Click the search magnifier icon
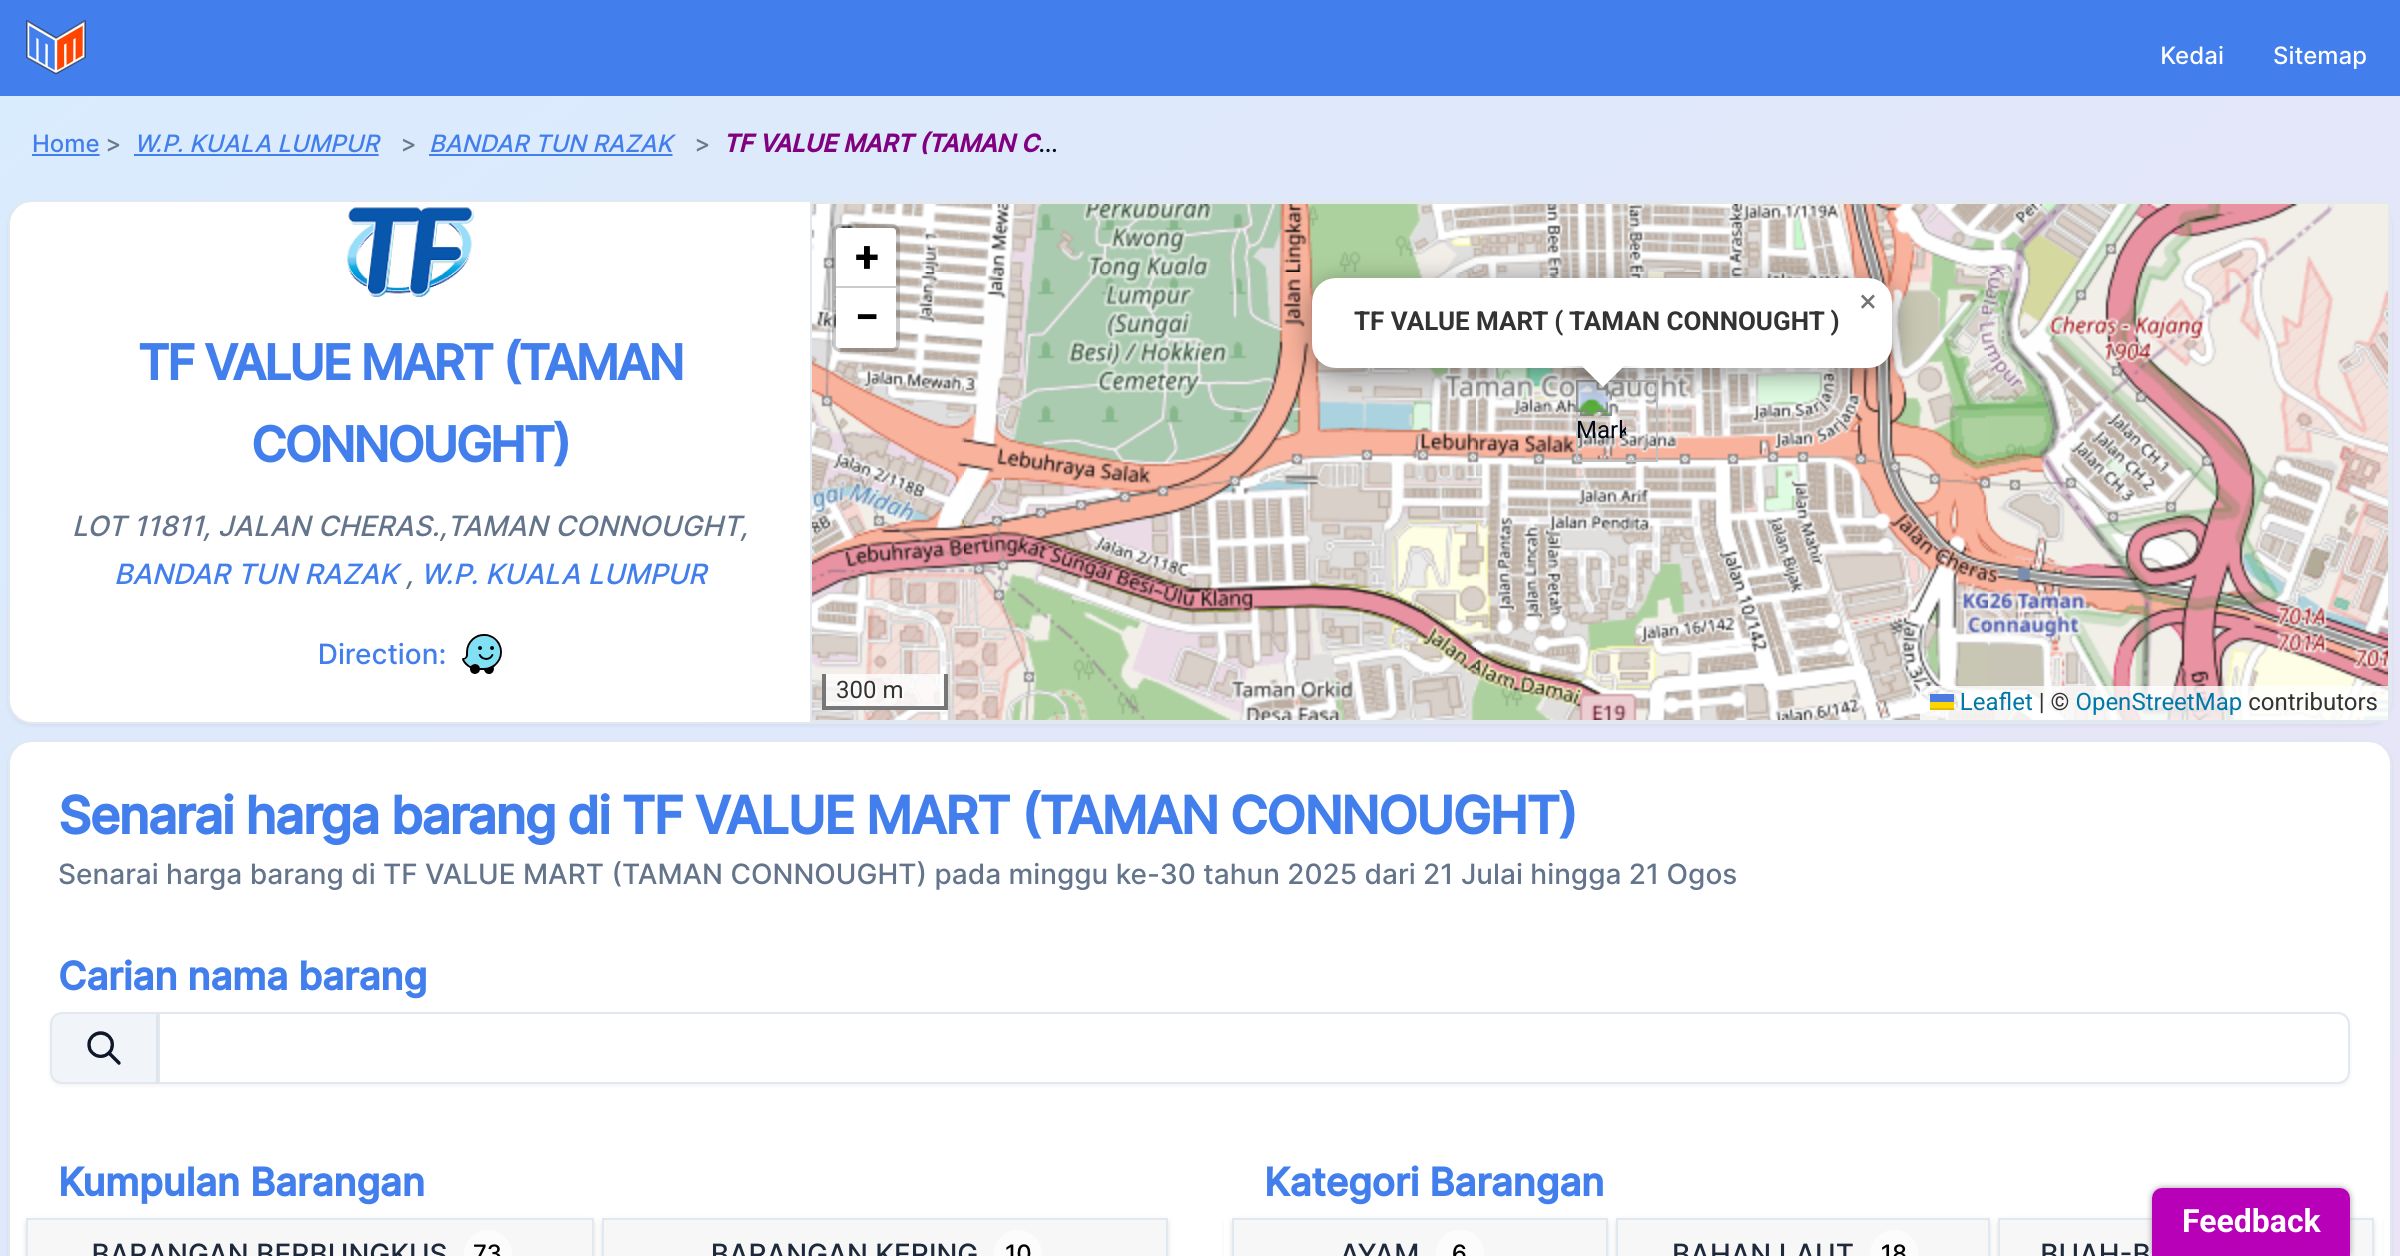The image size is (2400, 1256). (x=104, y=1047)
